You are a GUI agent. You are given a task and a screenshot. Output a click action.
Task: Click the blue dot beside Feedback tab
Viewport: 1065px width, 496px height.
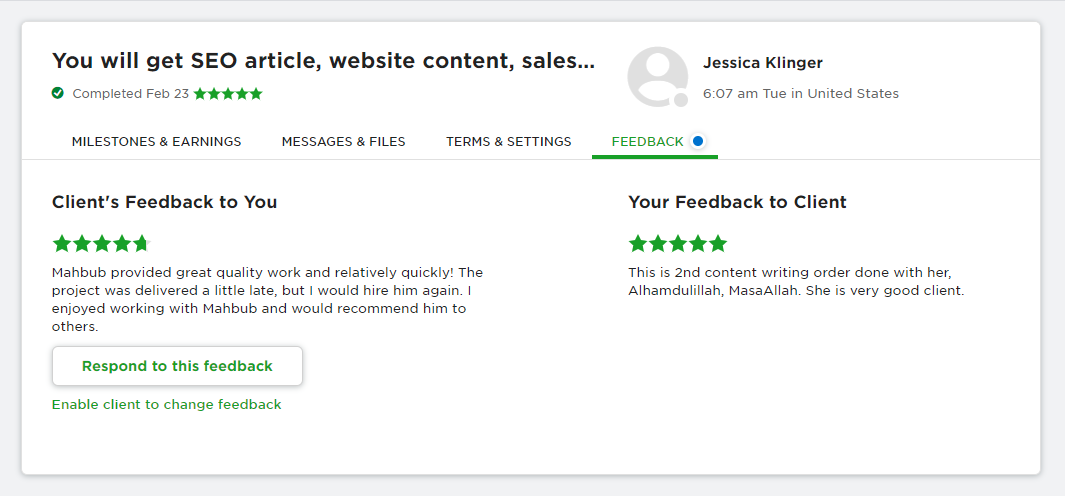(698, 141)
